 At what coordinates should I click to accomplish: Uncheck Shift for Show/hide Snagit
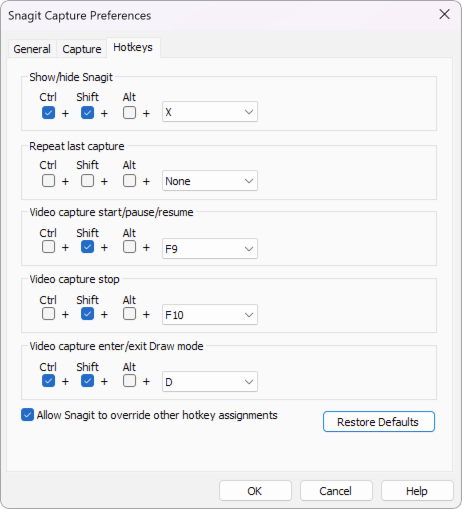click(87, 113)
